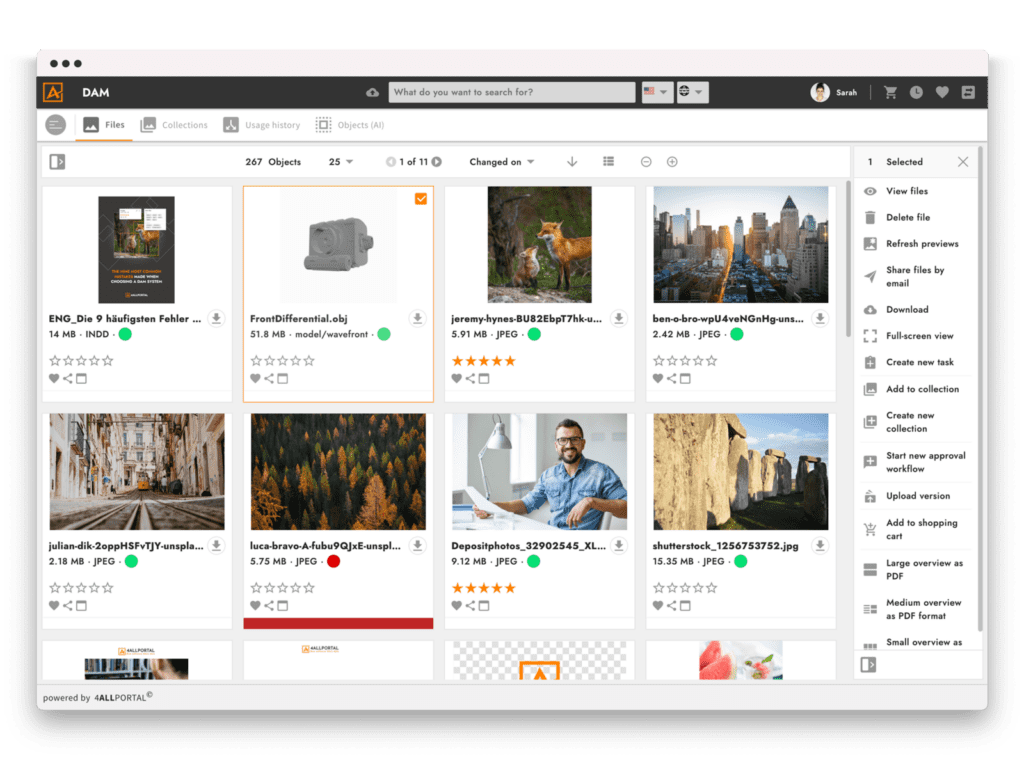1024x758 pixels.
Task: Open the language flag dropdown in the header
Action: tap(656, 91)
